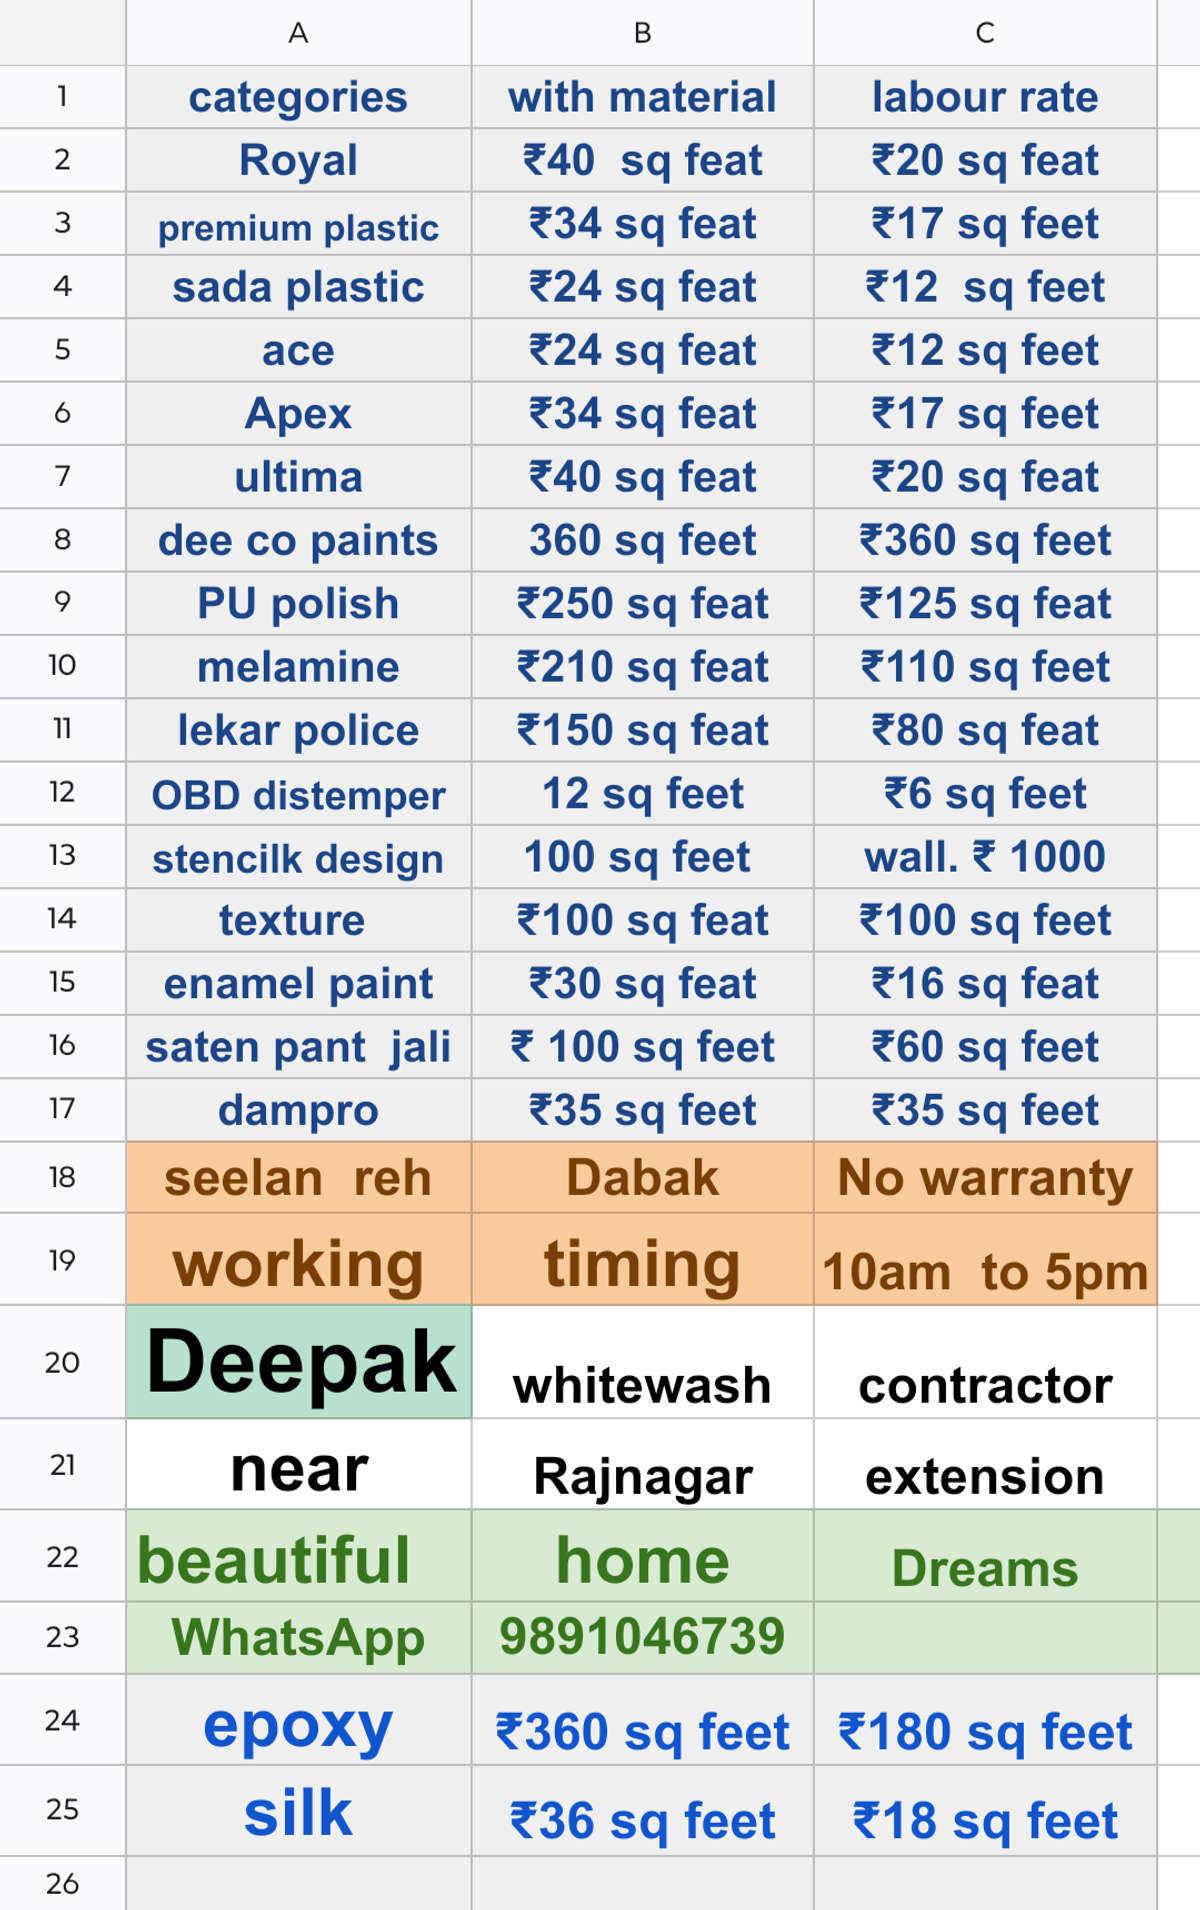1200x1910 pixels.
Task: Select row 13 header
Action: [62, 856]
